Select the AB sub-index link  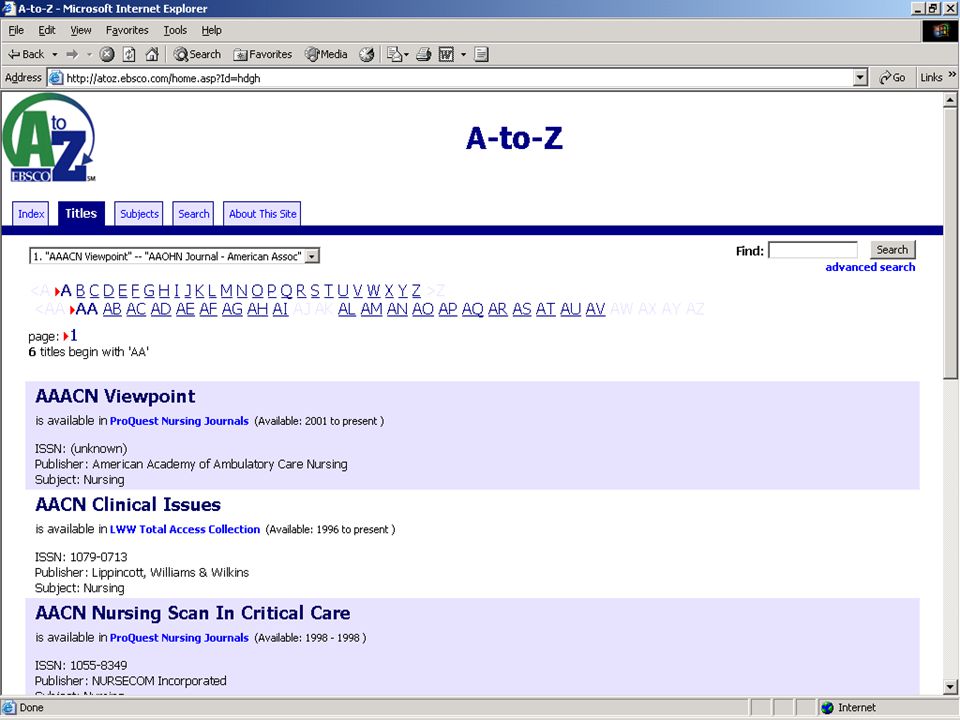[112, 309]
